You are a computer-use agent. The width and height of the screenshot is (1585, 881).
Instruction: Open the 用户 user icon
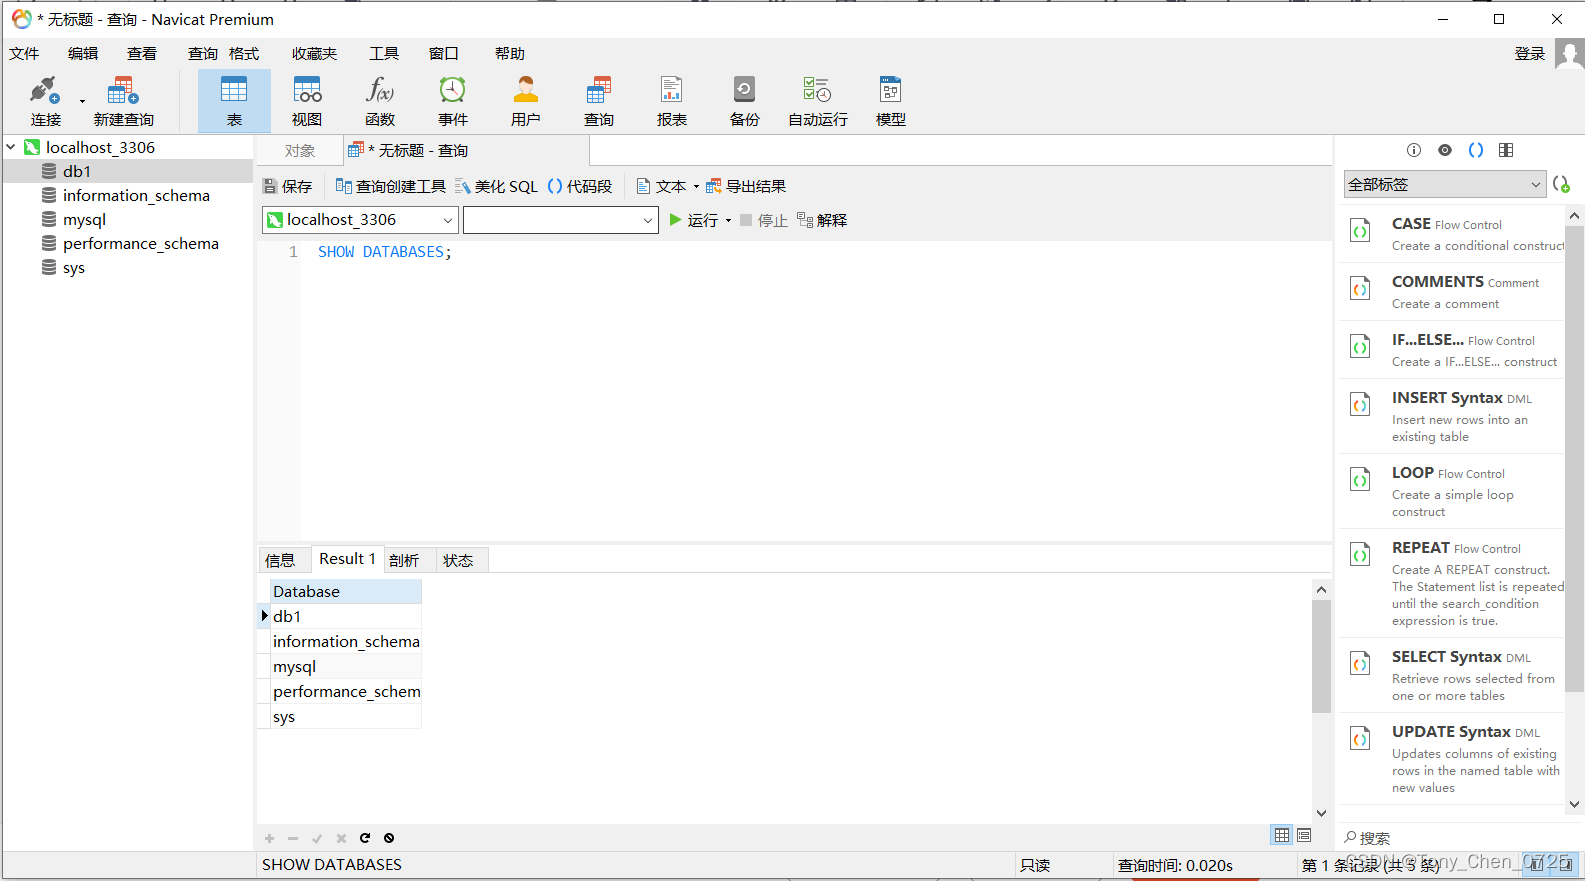click(x=526, y=101)
